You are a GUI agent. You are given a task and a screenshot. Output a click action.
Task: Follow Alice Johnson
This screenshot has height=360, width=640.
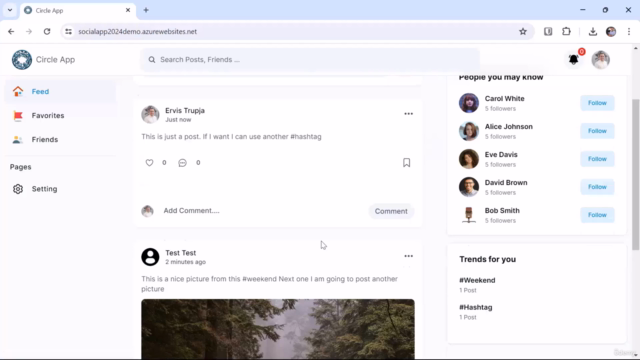(597, 131)
